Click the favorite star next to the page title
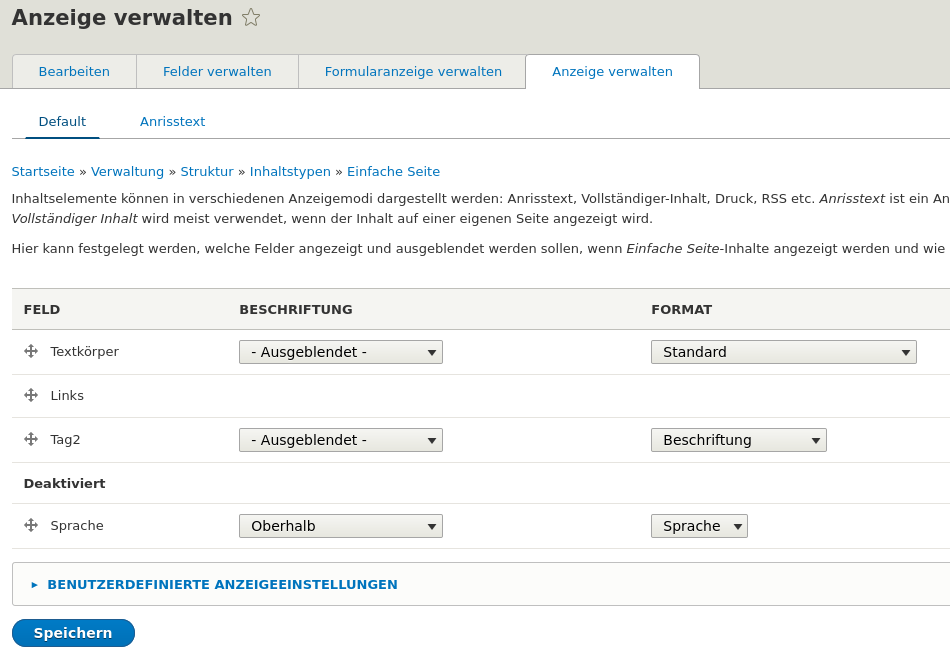 251,17
